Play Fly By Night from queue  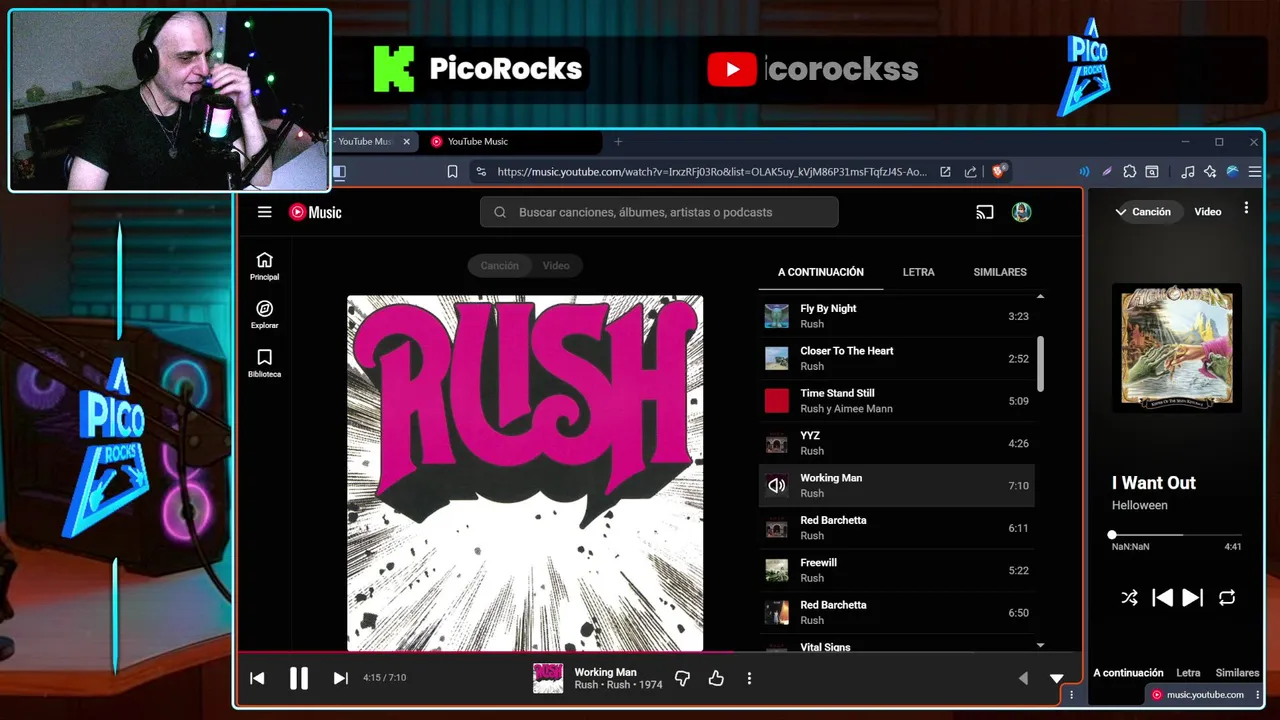[896, 316]
